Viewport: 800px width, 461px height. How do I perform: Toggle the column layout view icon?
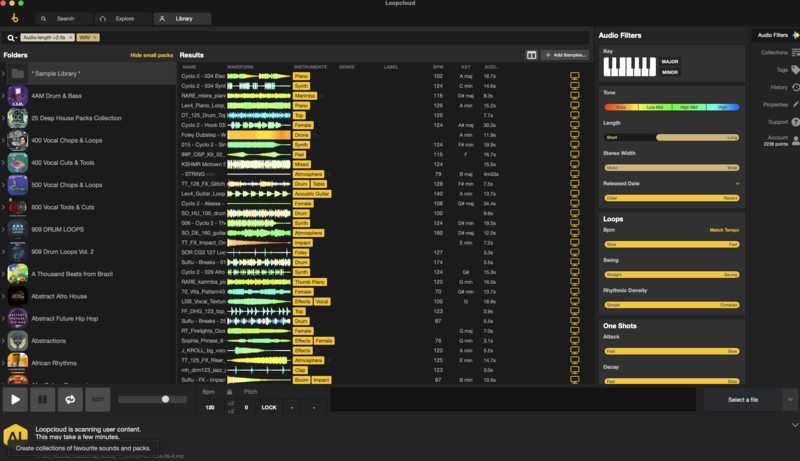[x=531, y=55]
